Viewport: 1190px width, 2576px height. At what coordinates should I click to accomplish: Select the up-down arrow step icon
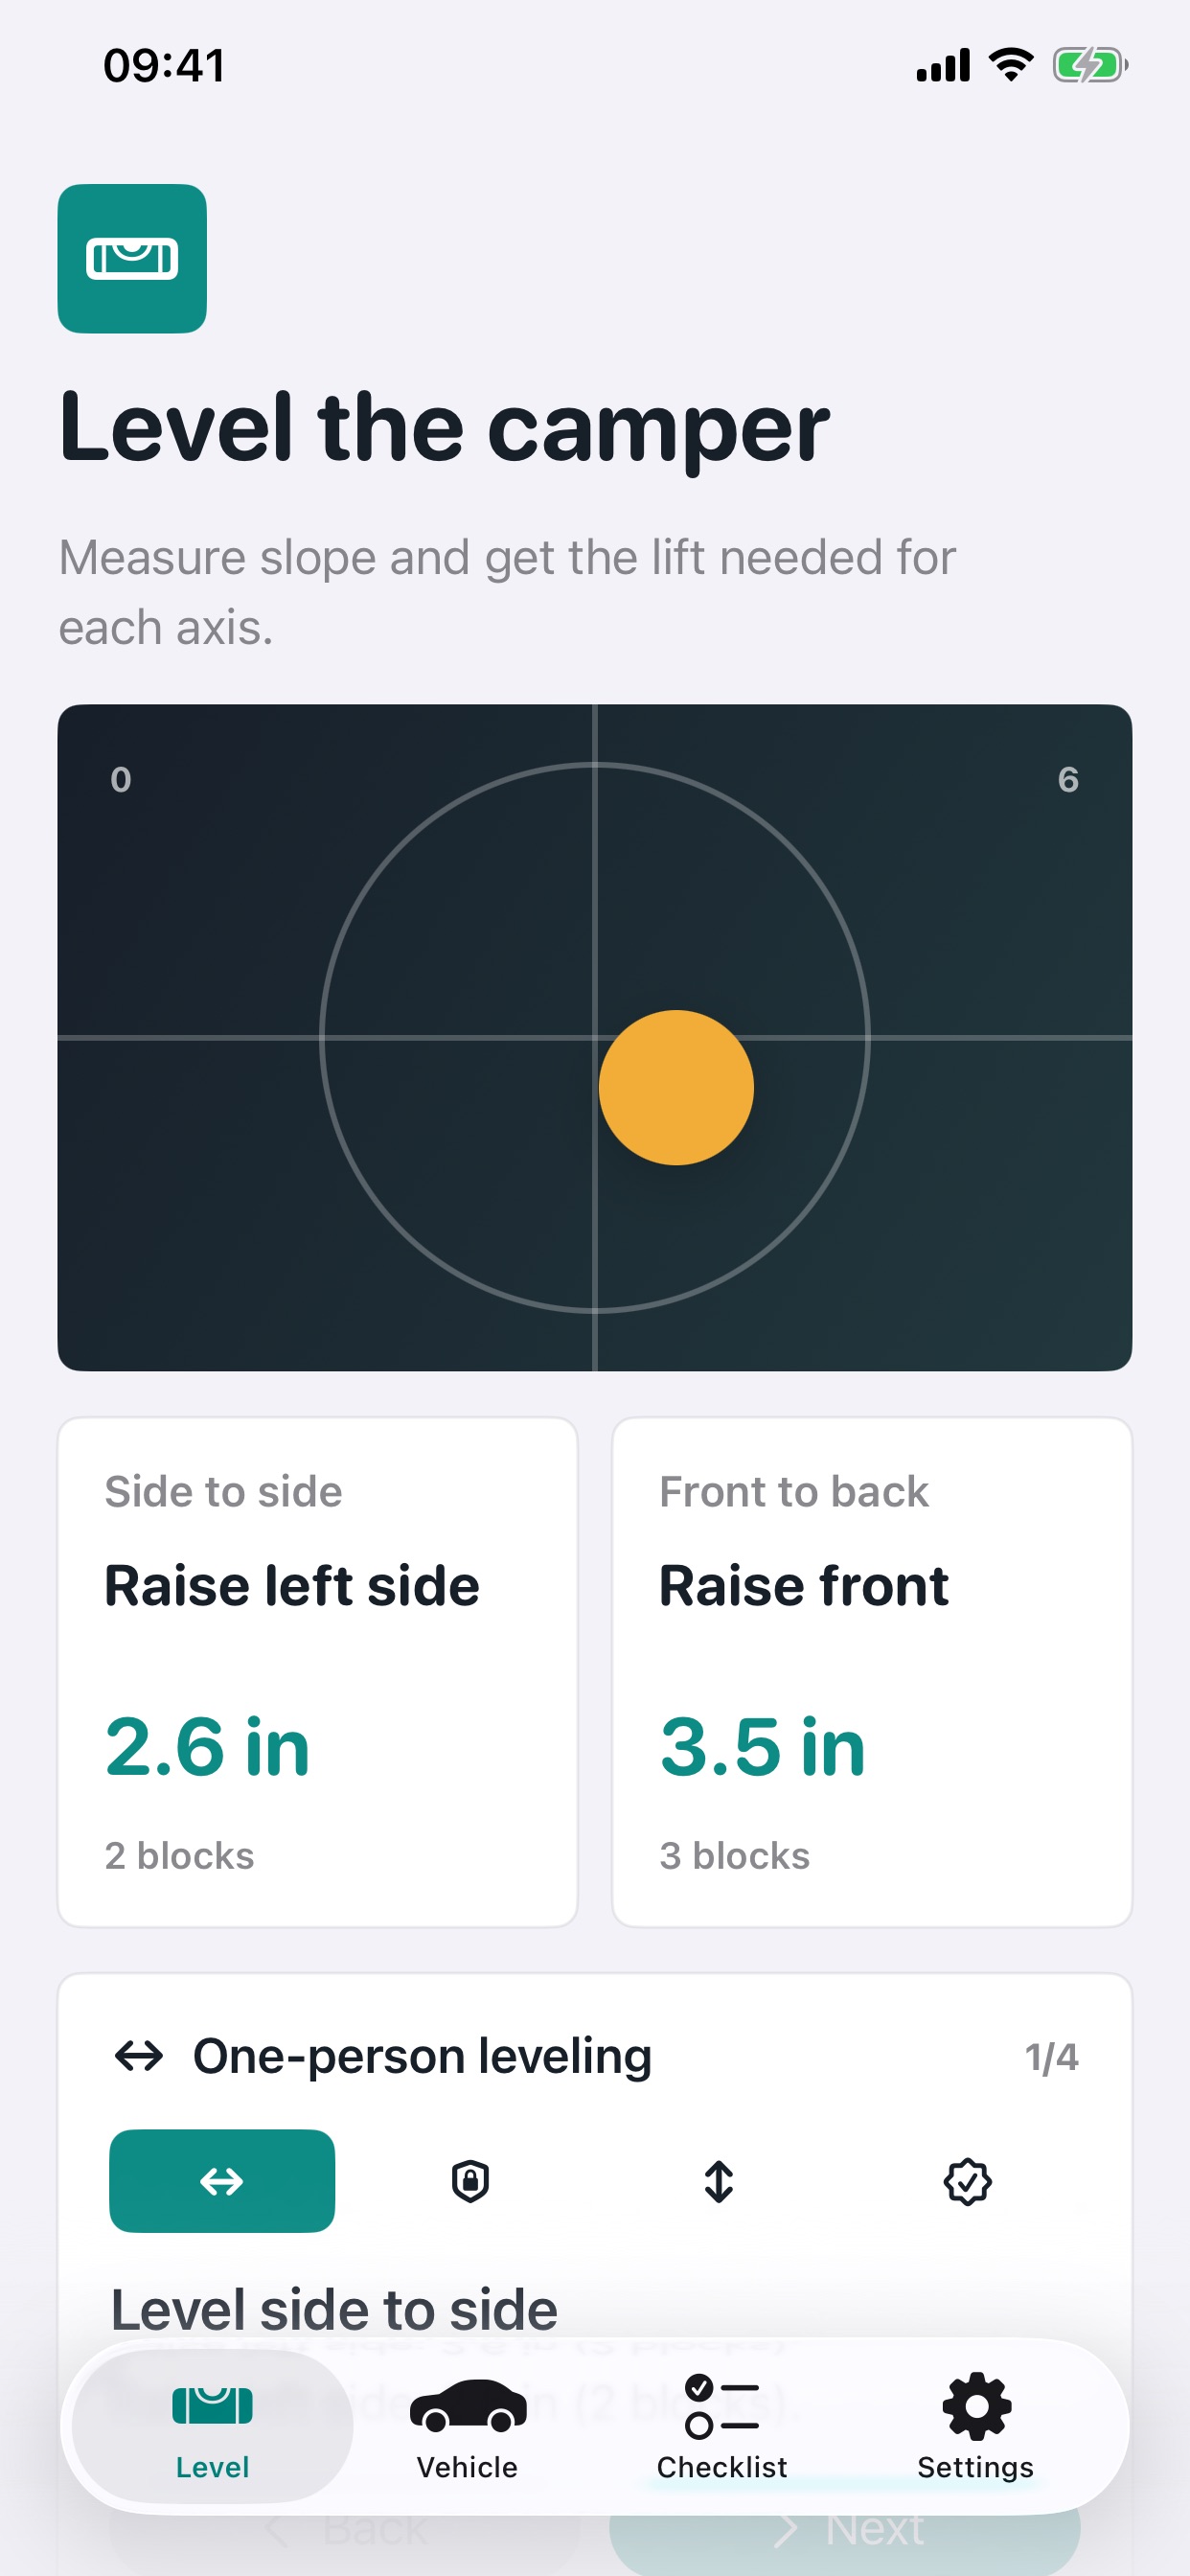click(x=719, y=2181)
